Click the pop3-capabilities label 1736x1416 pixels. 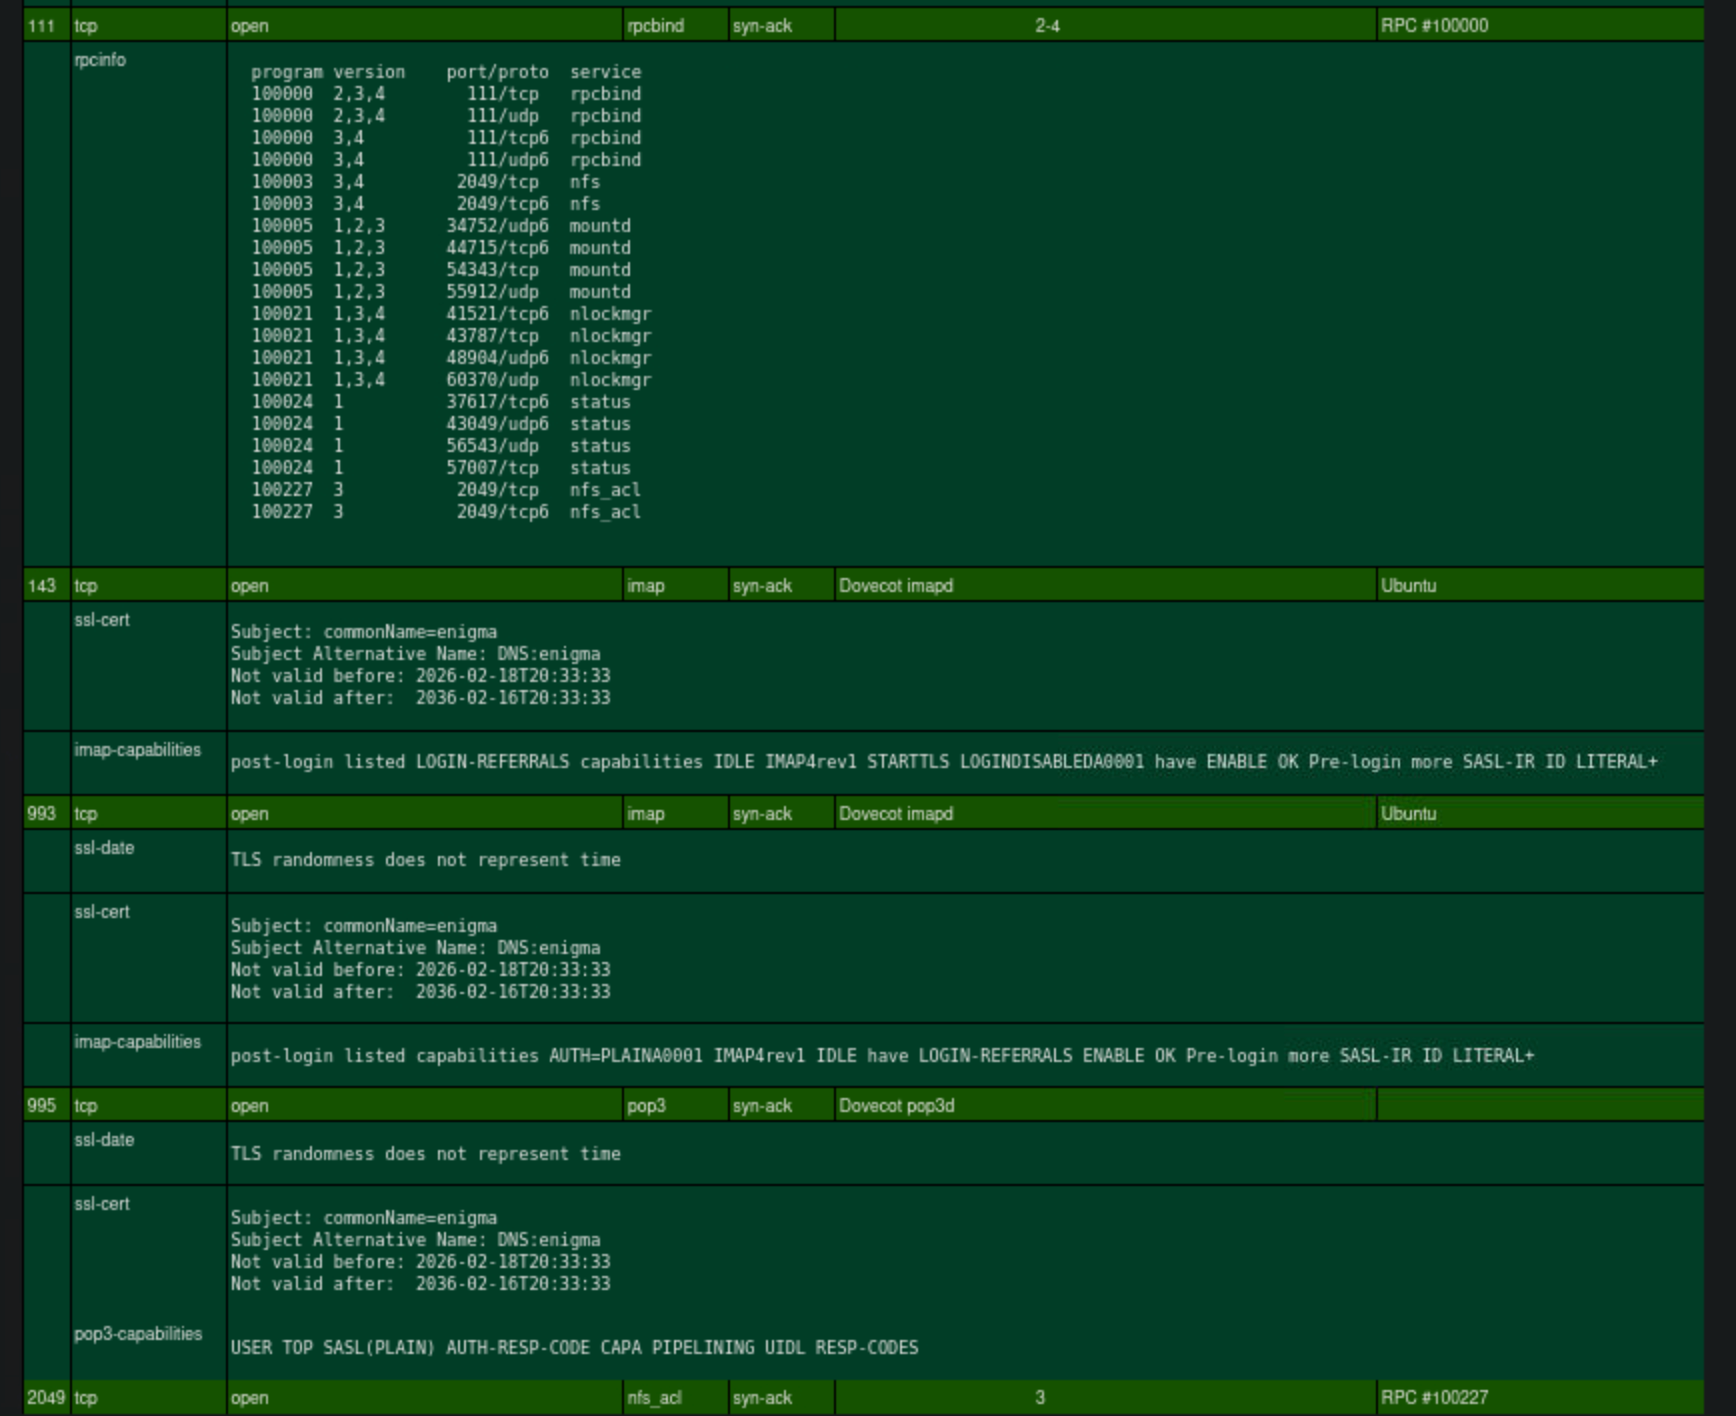(x=138, y=1334)
